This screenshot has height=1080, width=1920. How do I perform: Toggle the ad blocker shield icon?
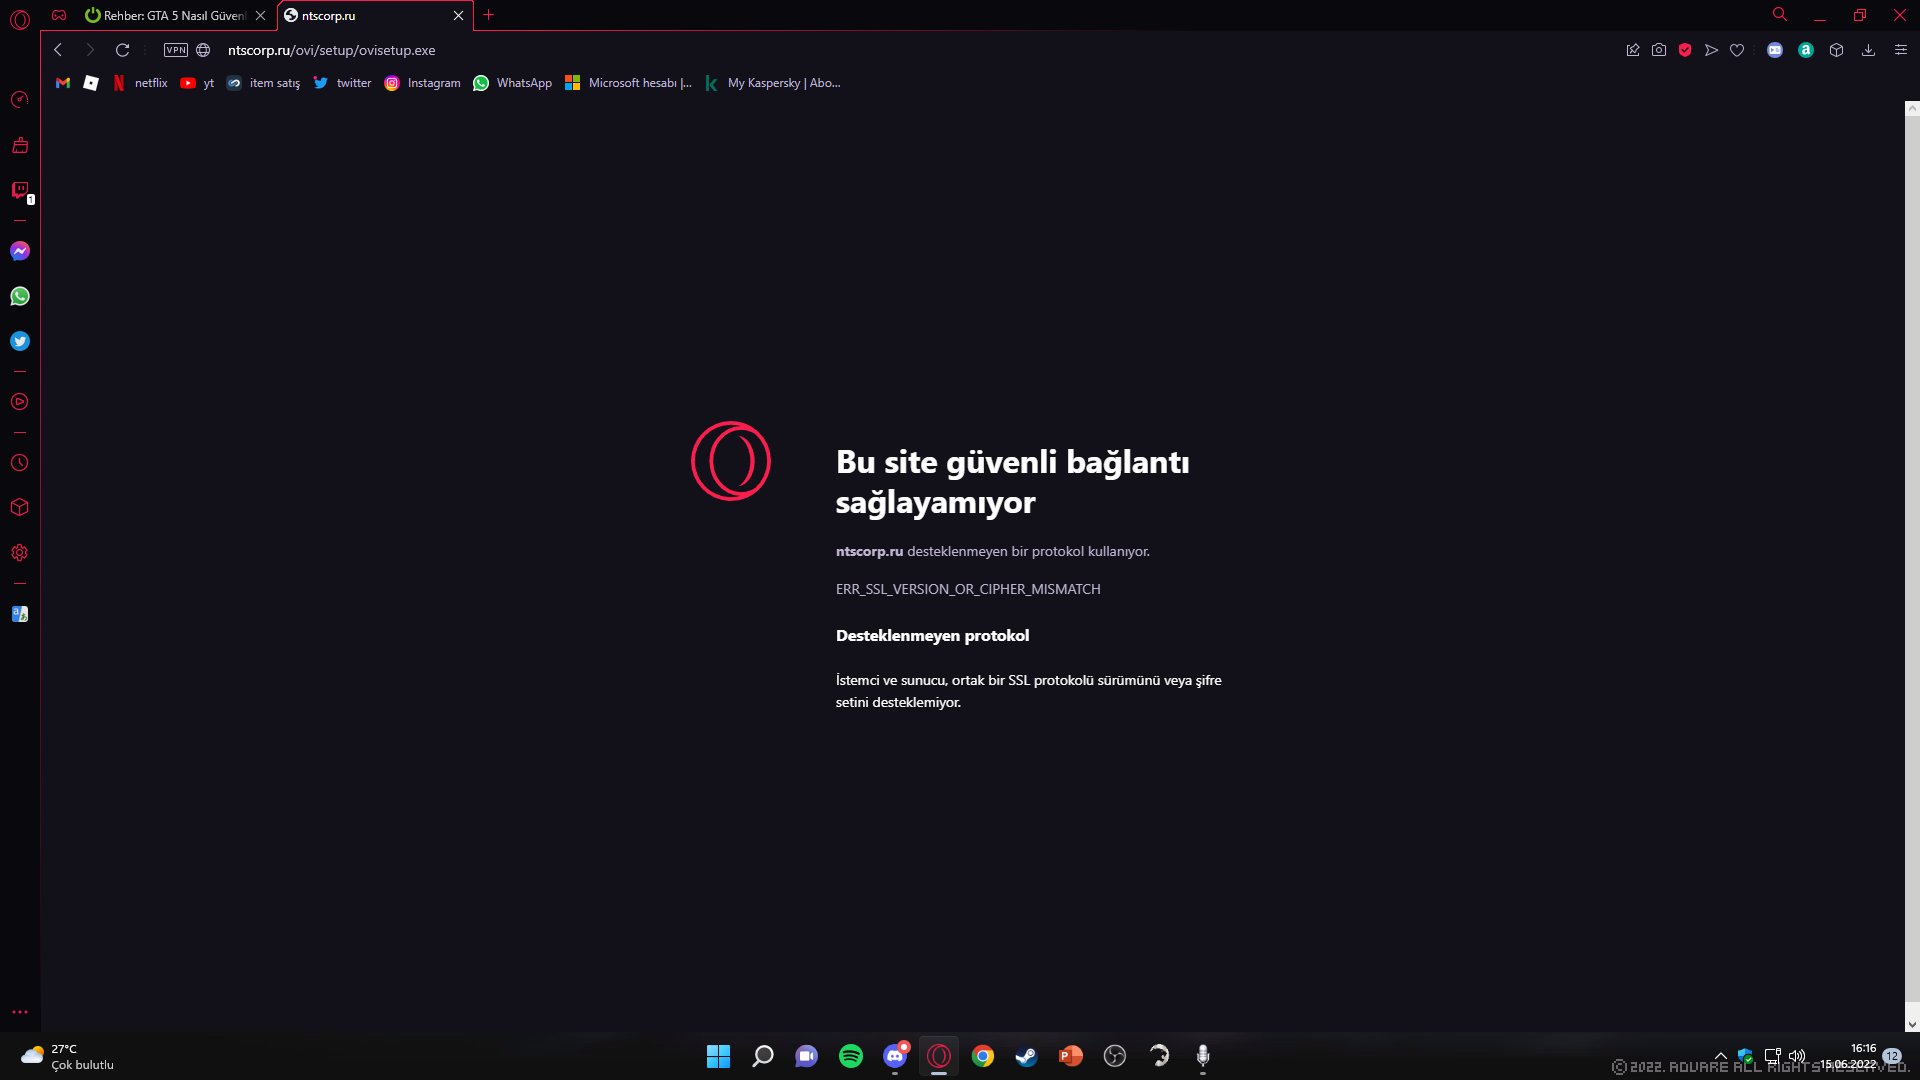coord(1685,50)
